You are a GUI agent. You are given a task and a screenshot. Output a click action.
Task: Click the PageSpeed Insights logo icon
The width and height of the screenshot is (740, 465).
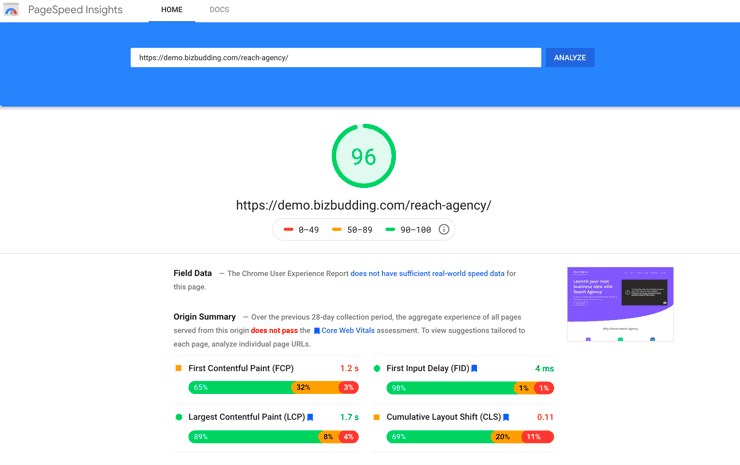[x=11, y=9]
